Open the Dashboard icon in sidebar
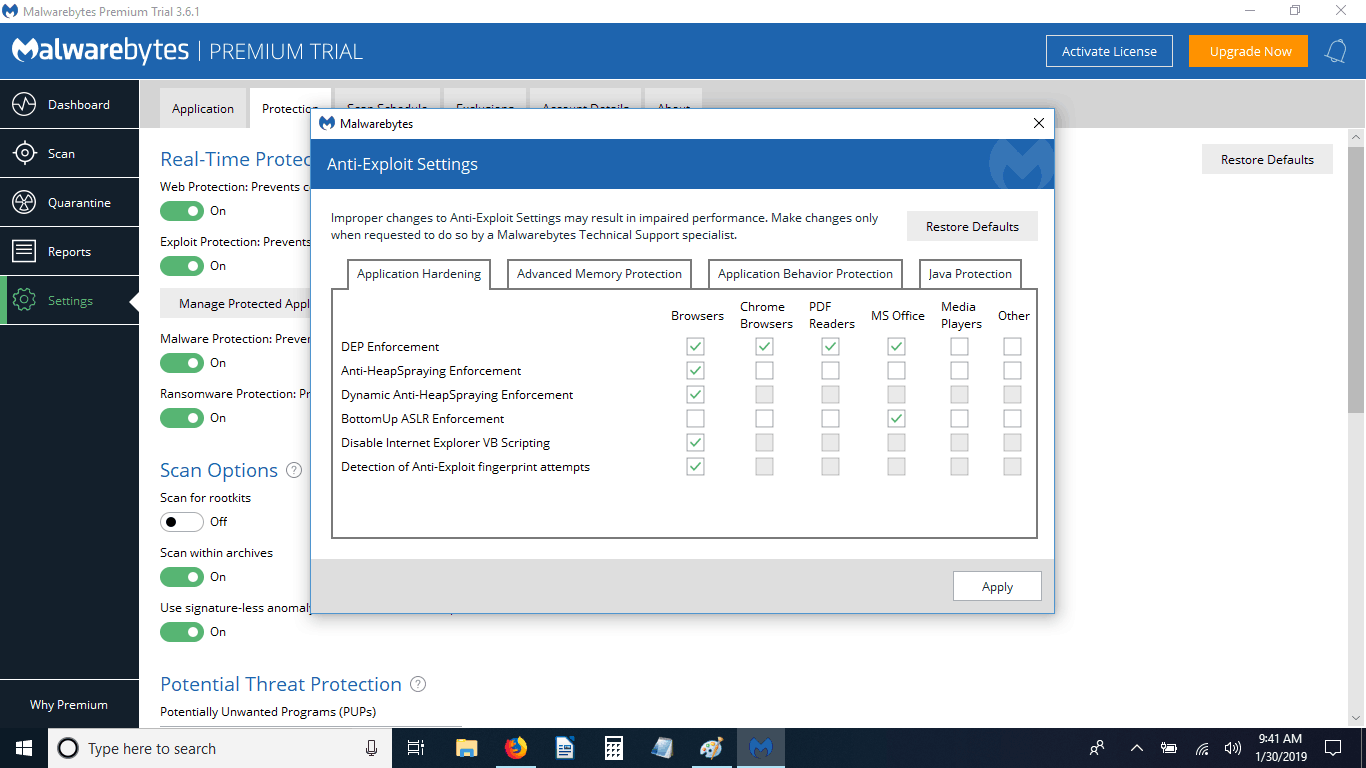Screen dimensions: 1366x768 (24, 104)
